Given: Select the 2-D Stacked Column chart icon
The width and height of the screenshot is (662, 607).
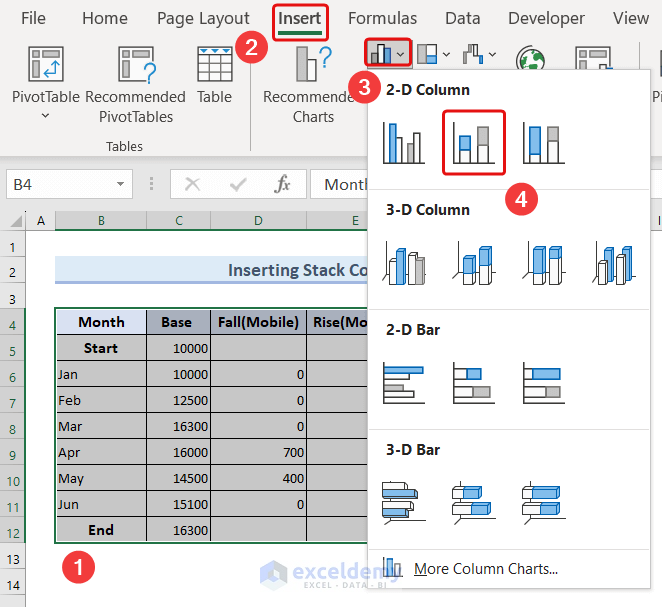Looking at the screenshot, I should point(473,143).
